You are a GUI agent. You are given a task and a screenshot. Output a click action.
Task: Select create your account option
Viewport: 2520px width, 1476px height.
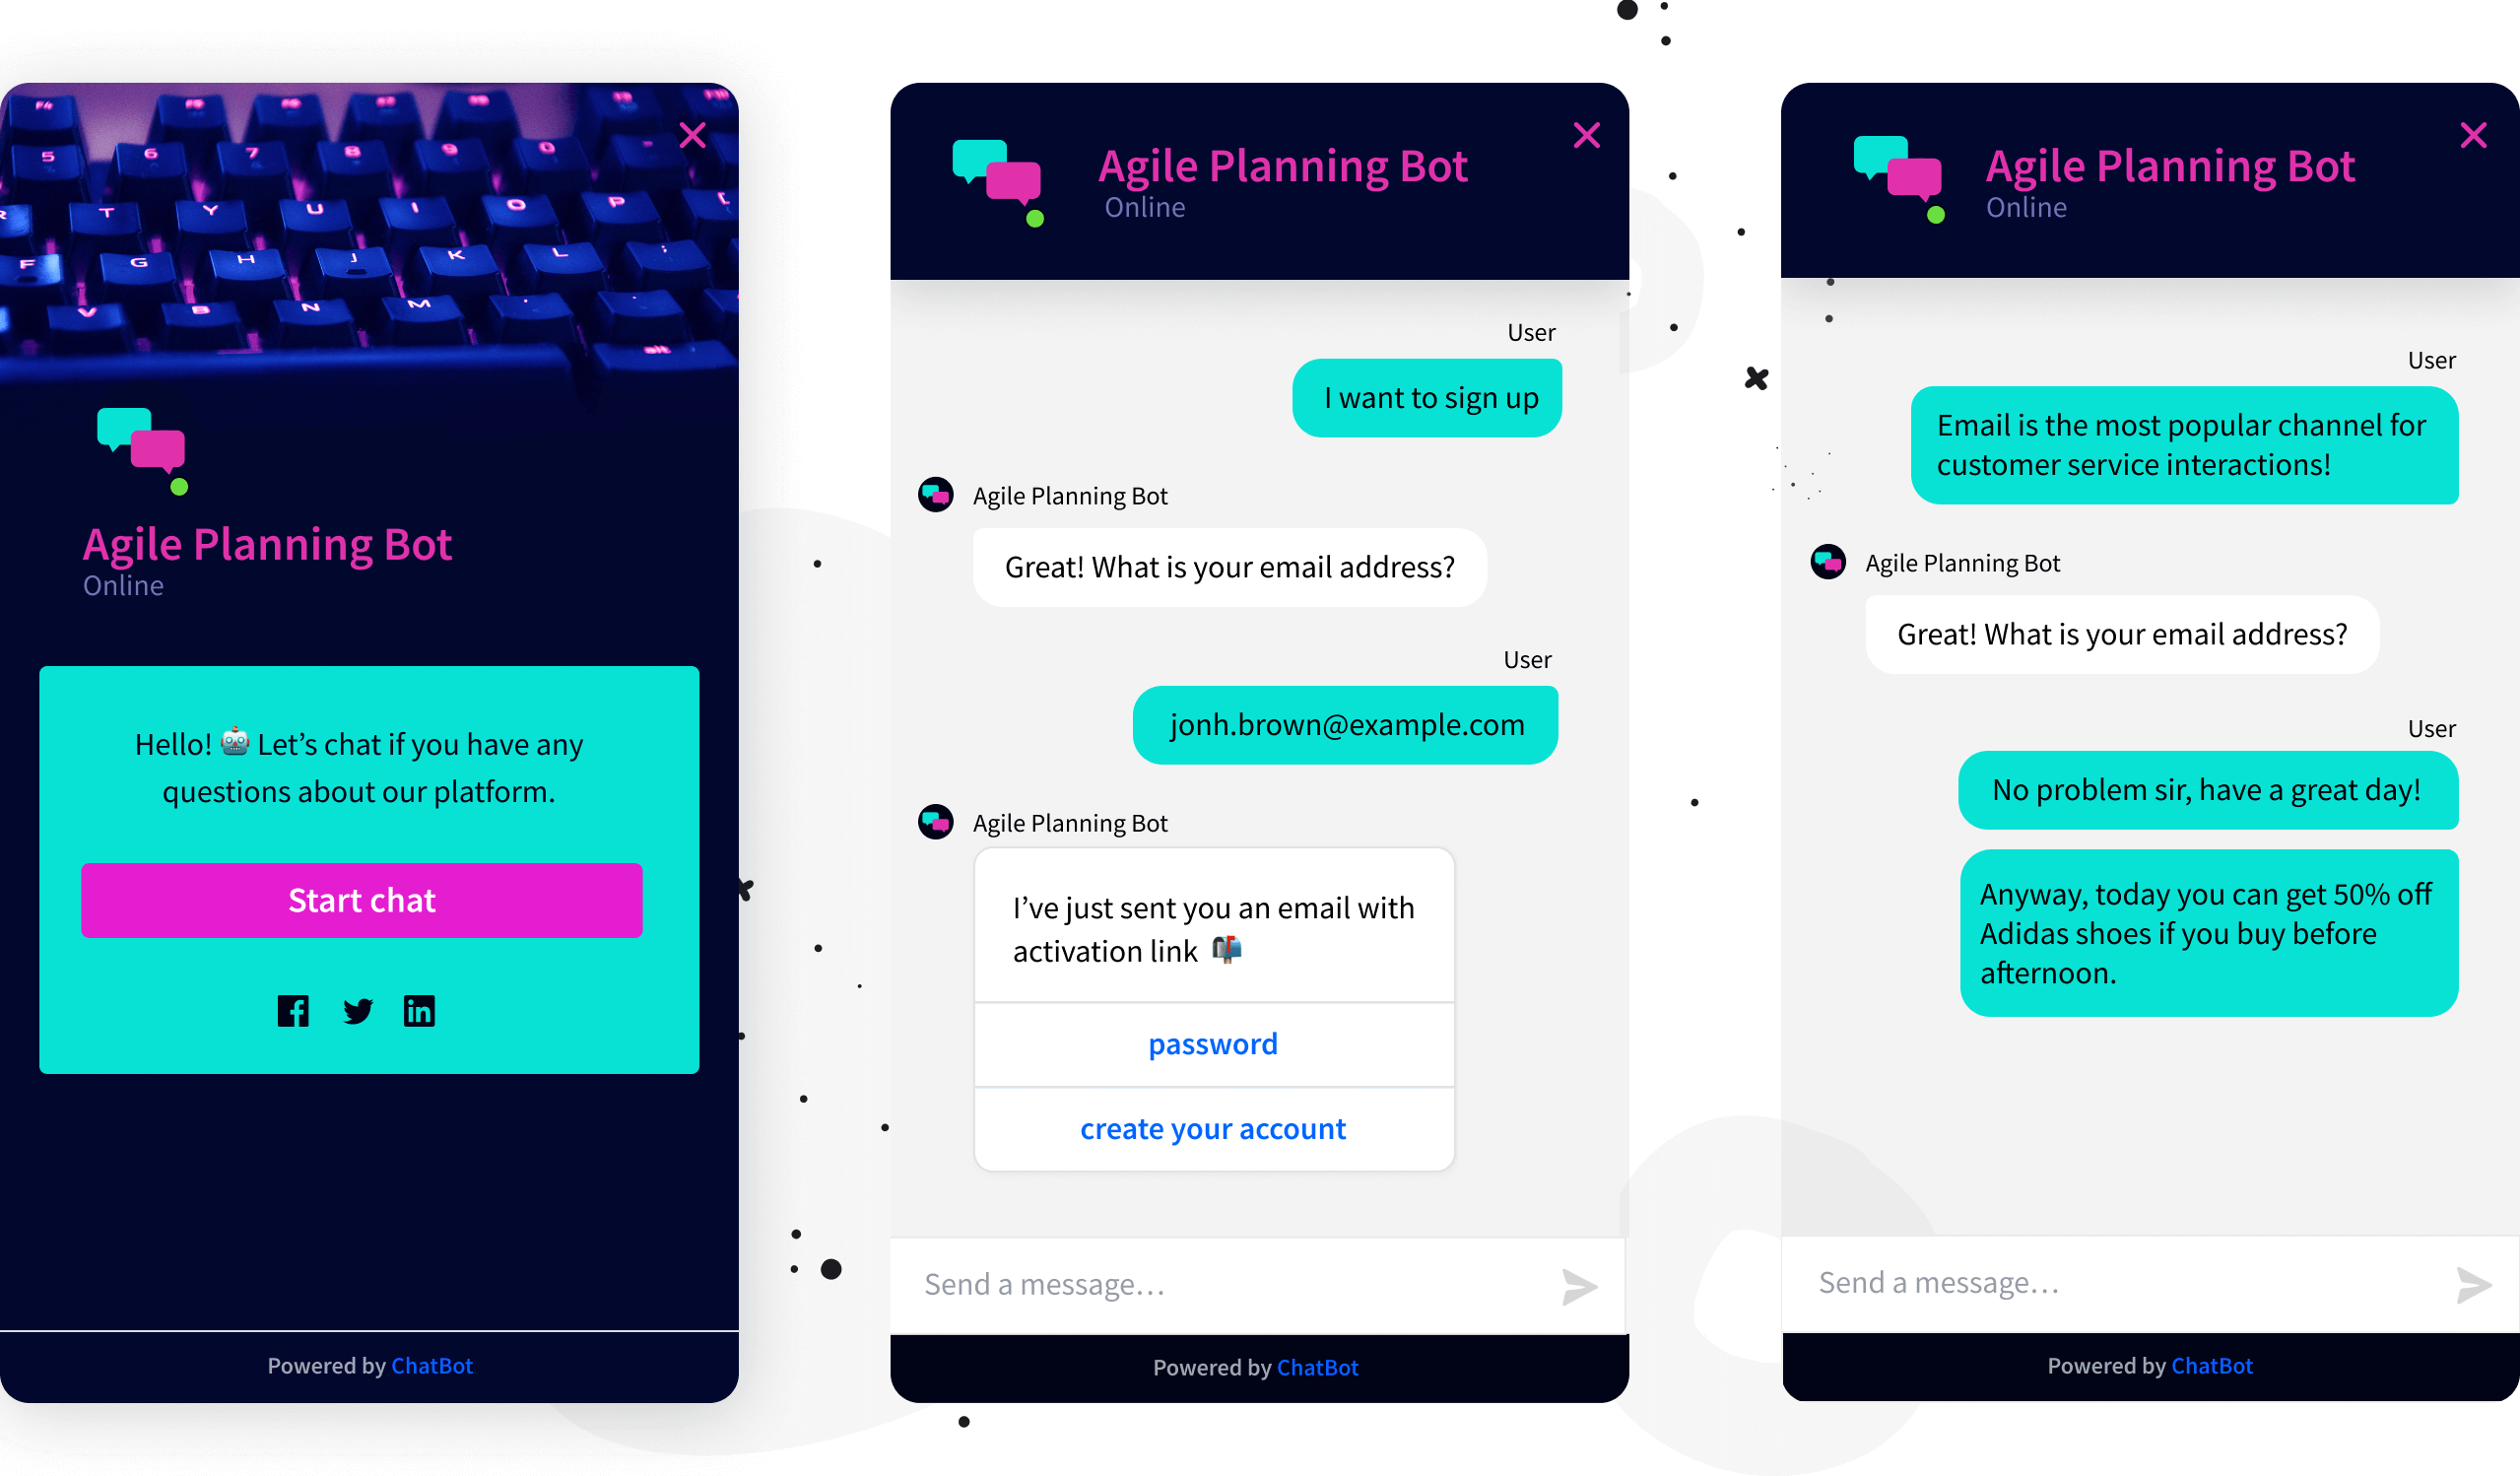click(1212, 1126)
